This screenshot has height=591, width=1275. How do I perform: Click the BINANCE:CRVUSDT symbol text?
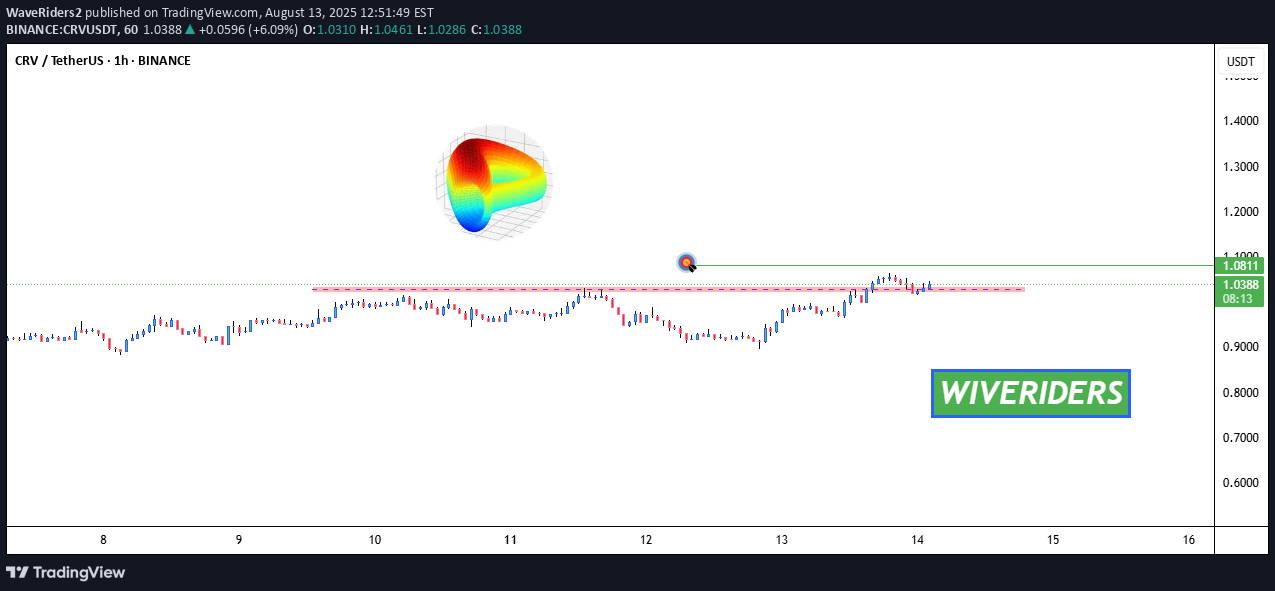coord(62,30)
